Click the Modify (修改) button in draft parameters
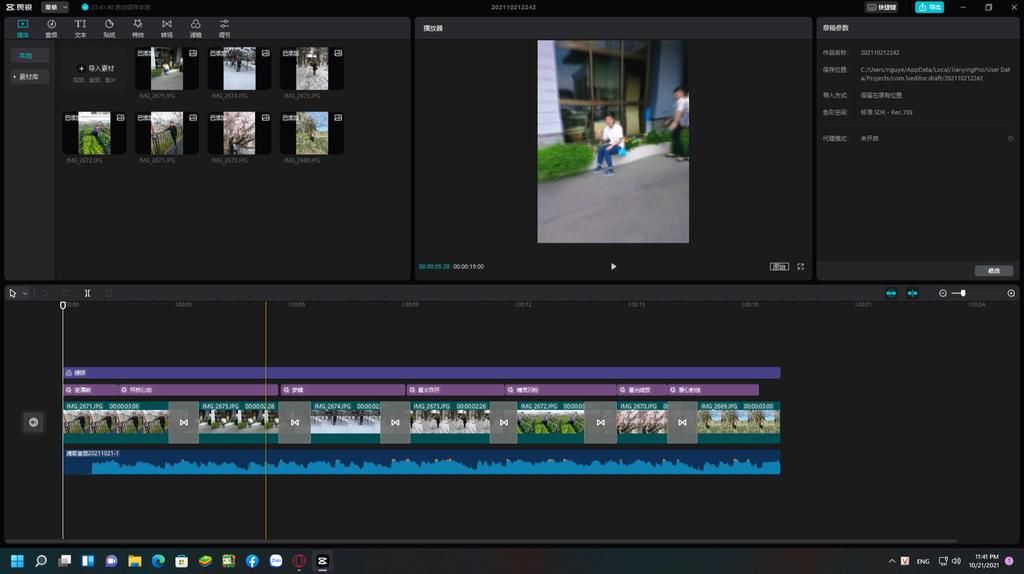 coord(993,271)
